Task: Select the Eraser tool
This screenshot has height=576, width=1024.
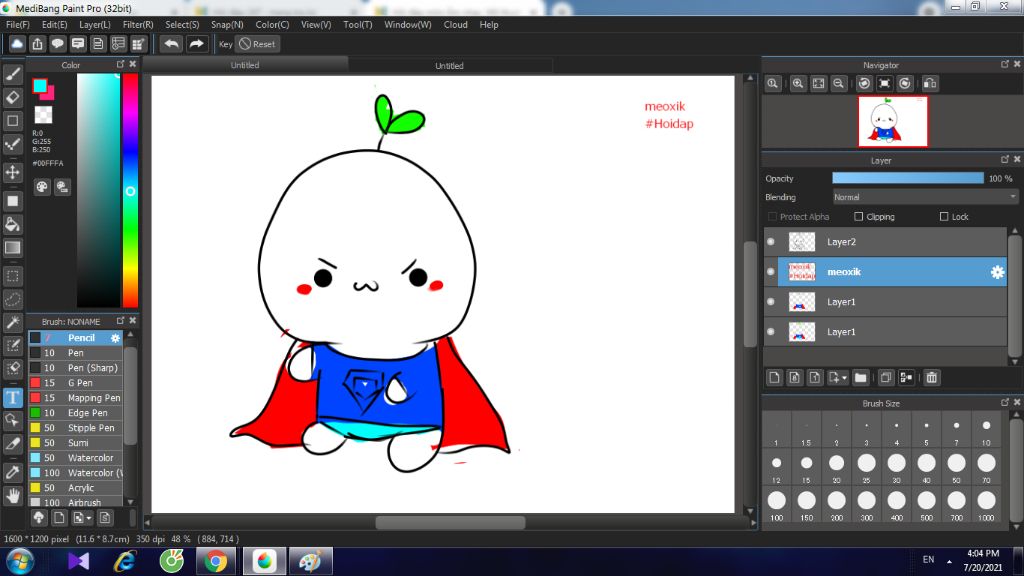Action: pos(12,97)
